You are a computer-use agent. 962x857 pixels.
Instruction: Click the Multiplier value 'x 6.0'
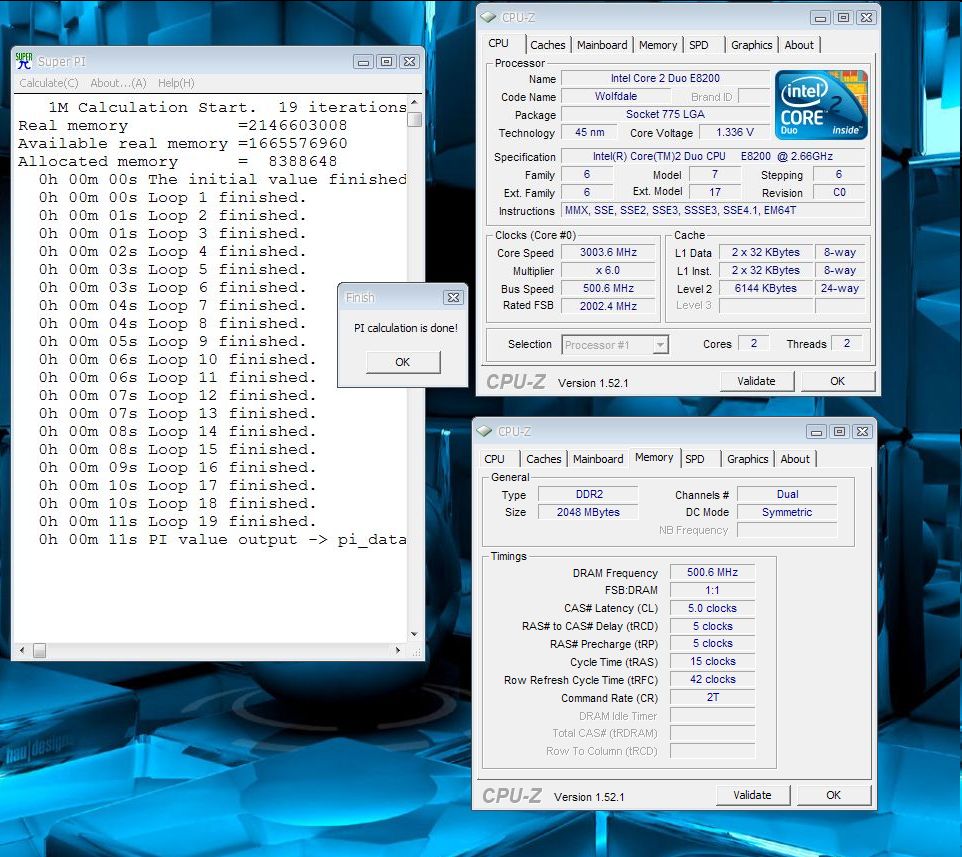pos(608,271)
